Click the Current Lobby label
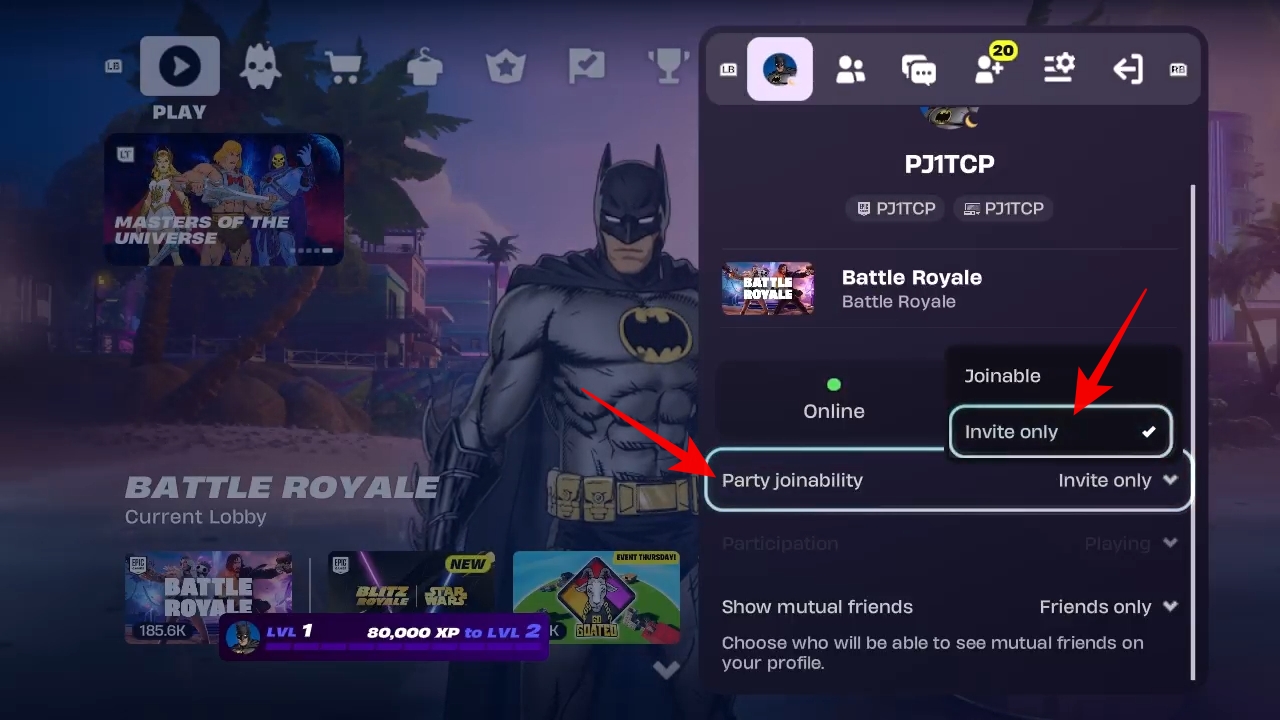The width and height of the screenshot is (1280, 720). [x=196, y=517]
